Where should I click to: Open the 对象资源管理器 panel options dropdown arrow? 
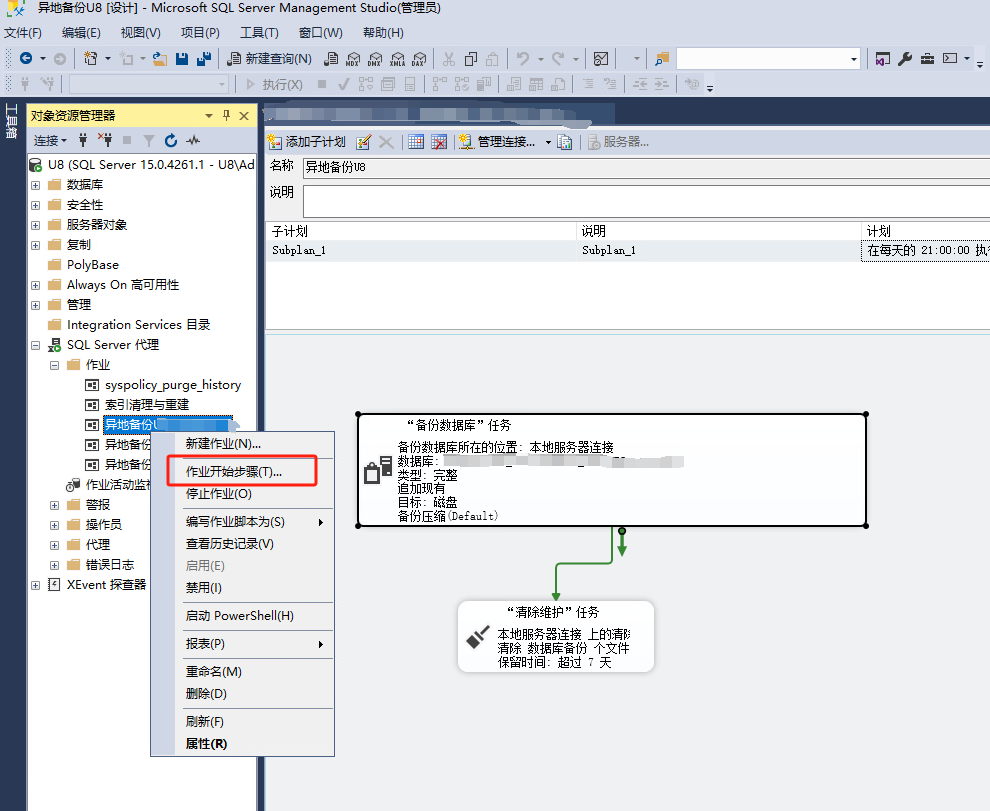208,116
